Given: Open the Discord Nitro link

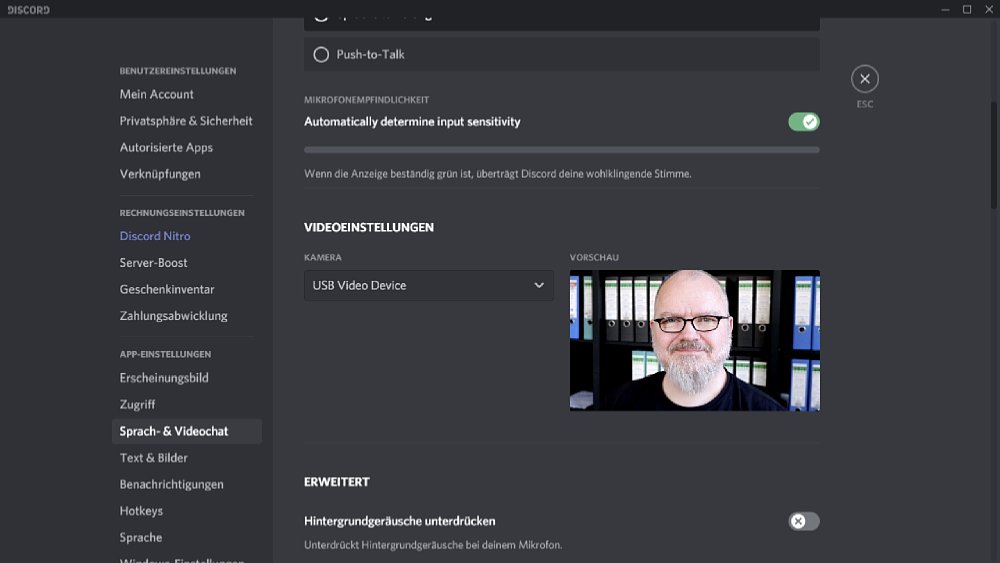Looking at the screenshot, I should [155, 236].
